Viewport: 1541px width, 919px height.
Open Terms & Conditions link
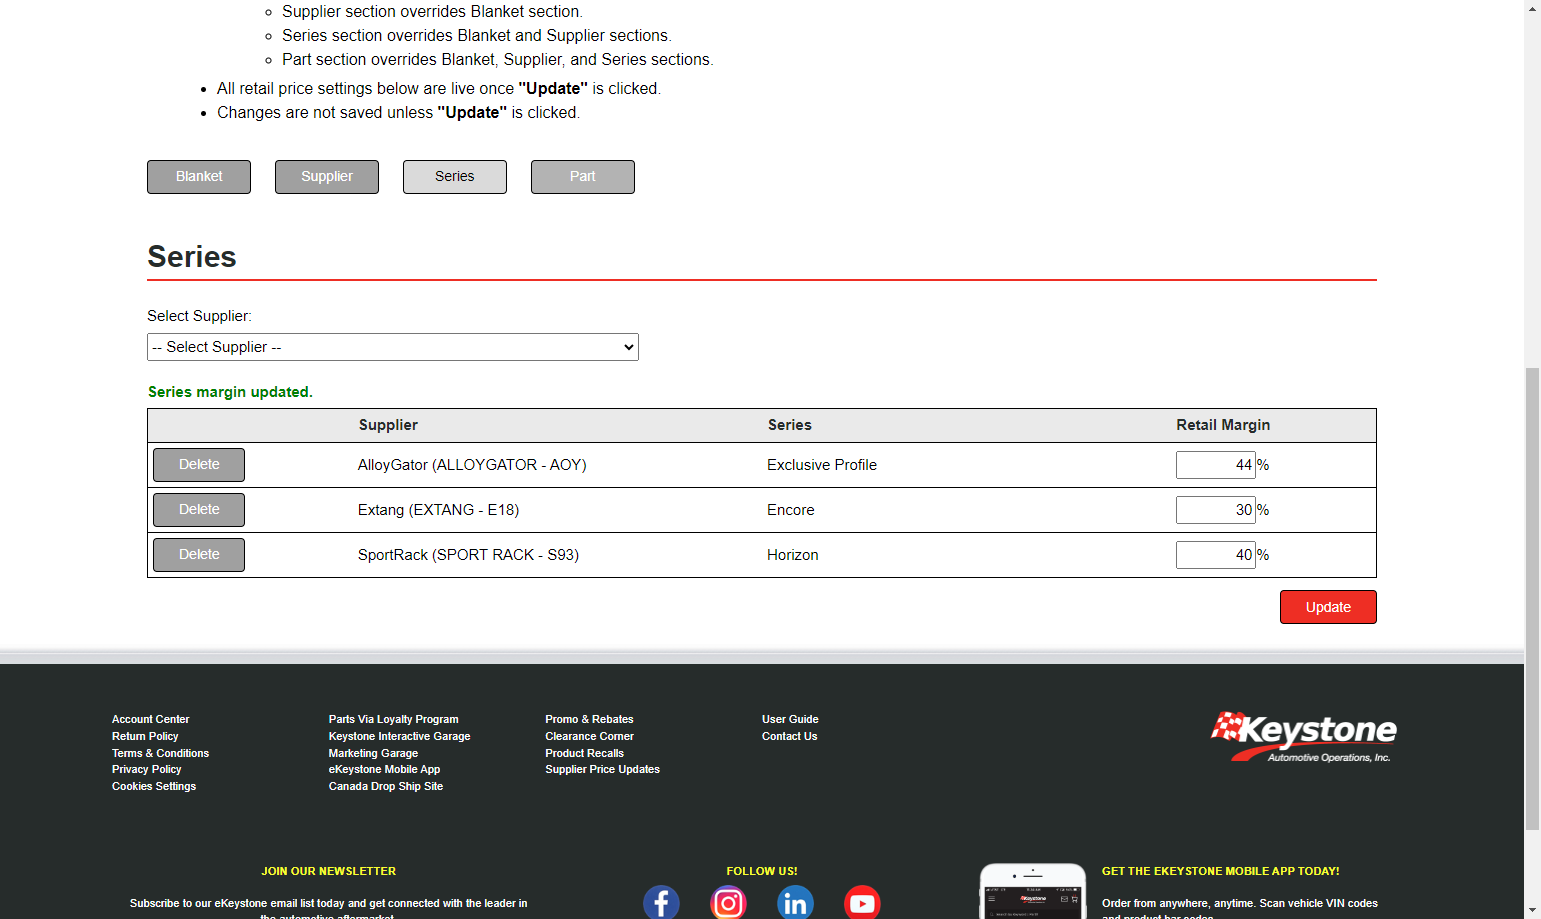point(160,753)
